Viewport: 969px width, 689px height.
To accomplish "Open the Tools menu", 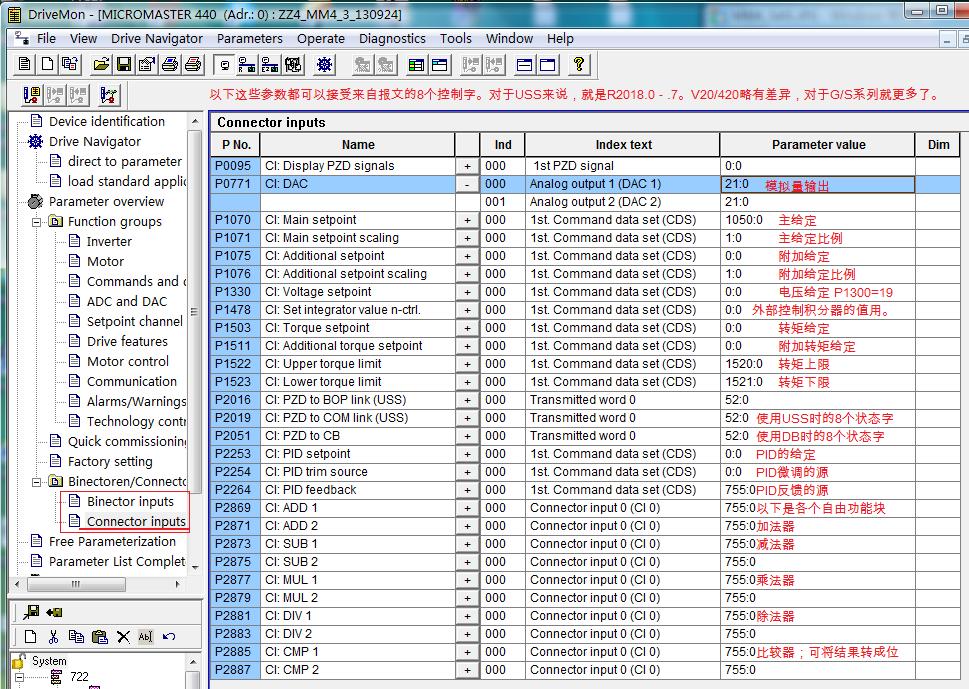I will (455, 38).
